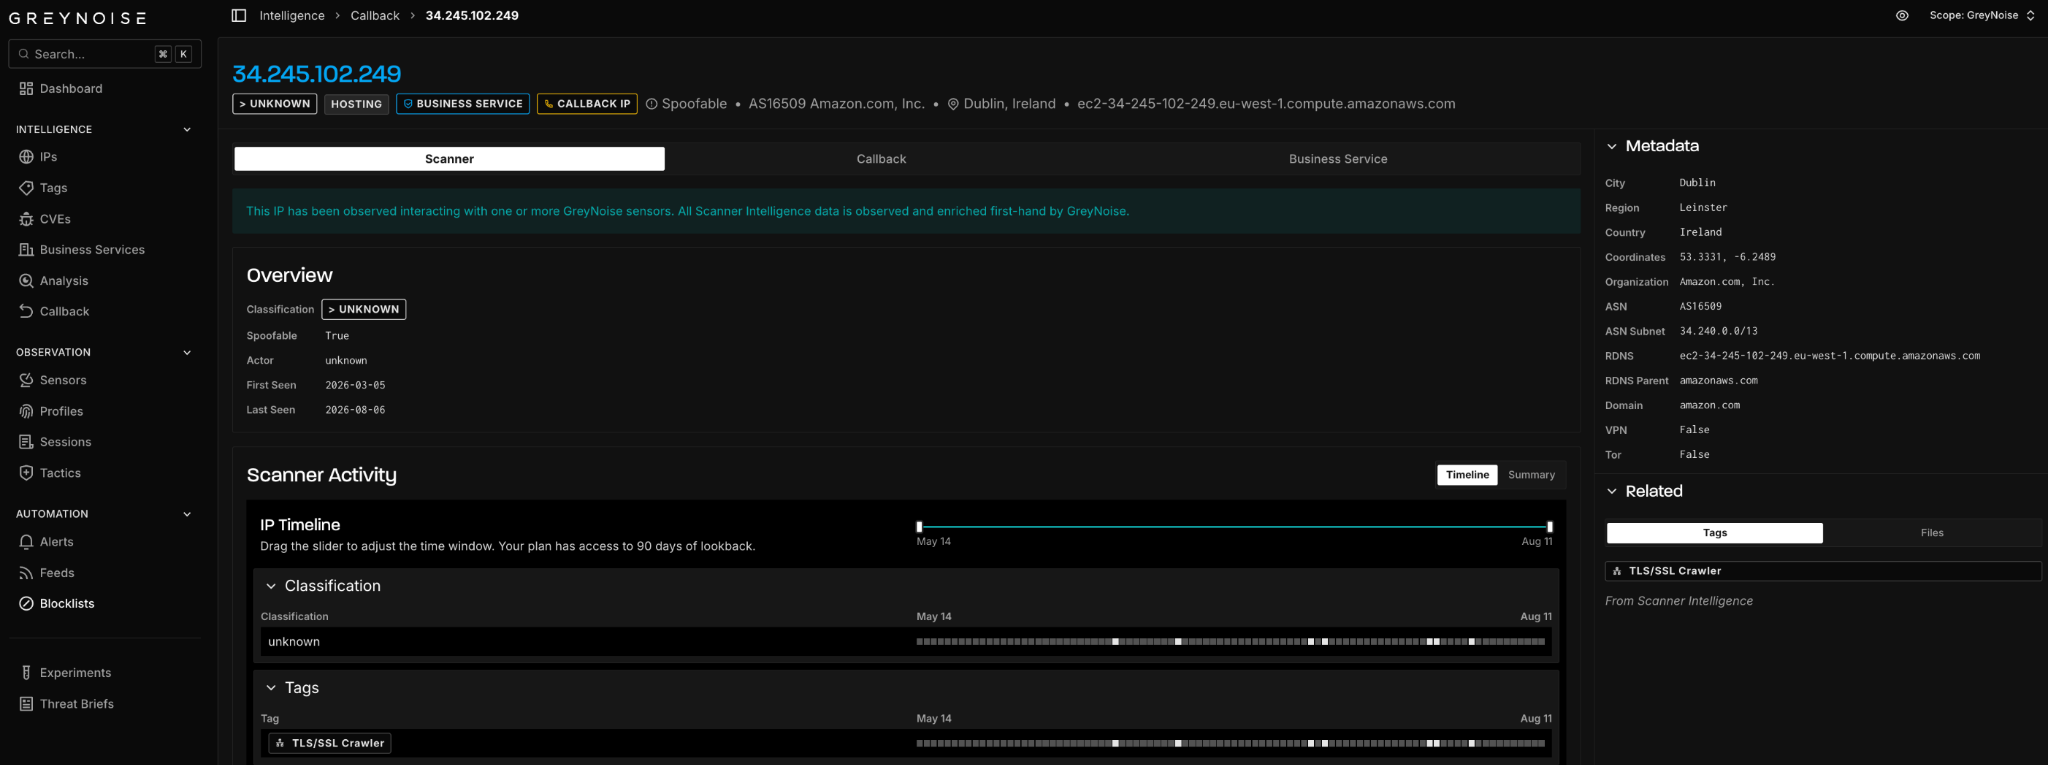2048x765 pixels.
Task: Click the Business Service badge
Action: click(463, 104)
